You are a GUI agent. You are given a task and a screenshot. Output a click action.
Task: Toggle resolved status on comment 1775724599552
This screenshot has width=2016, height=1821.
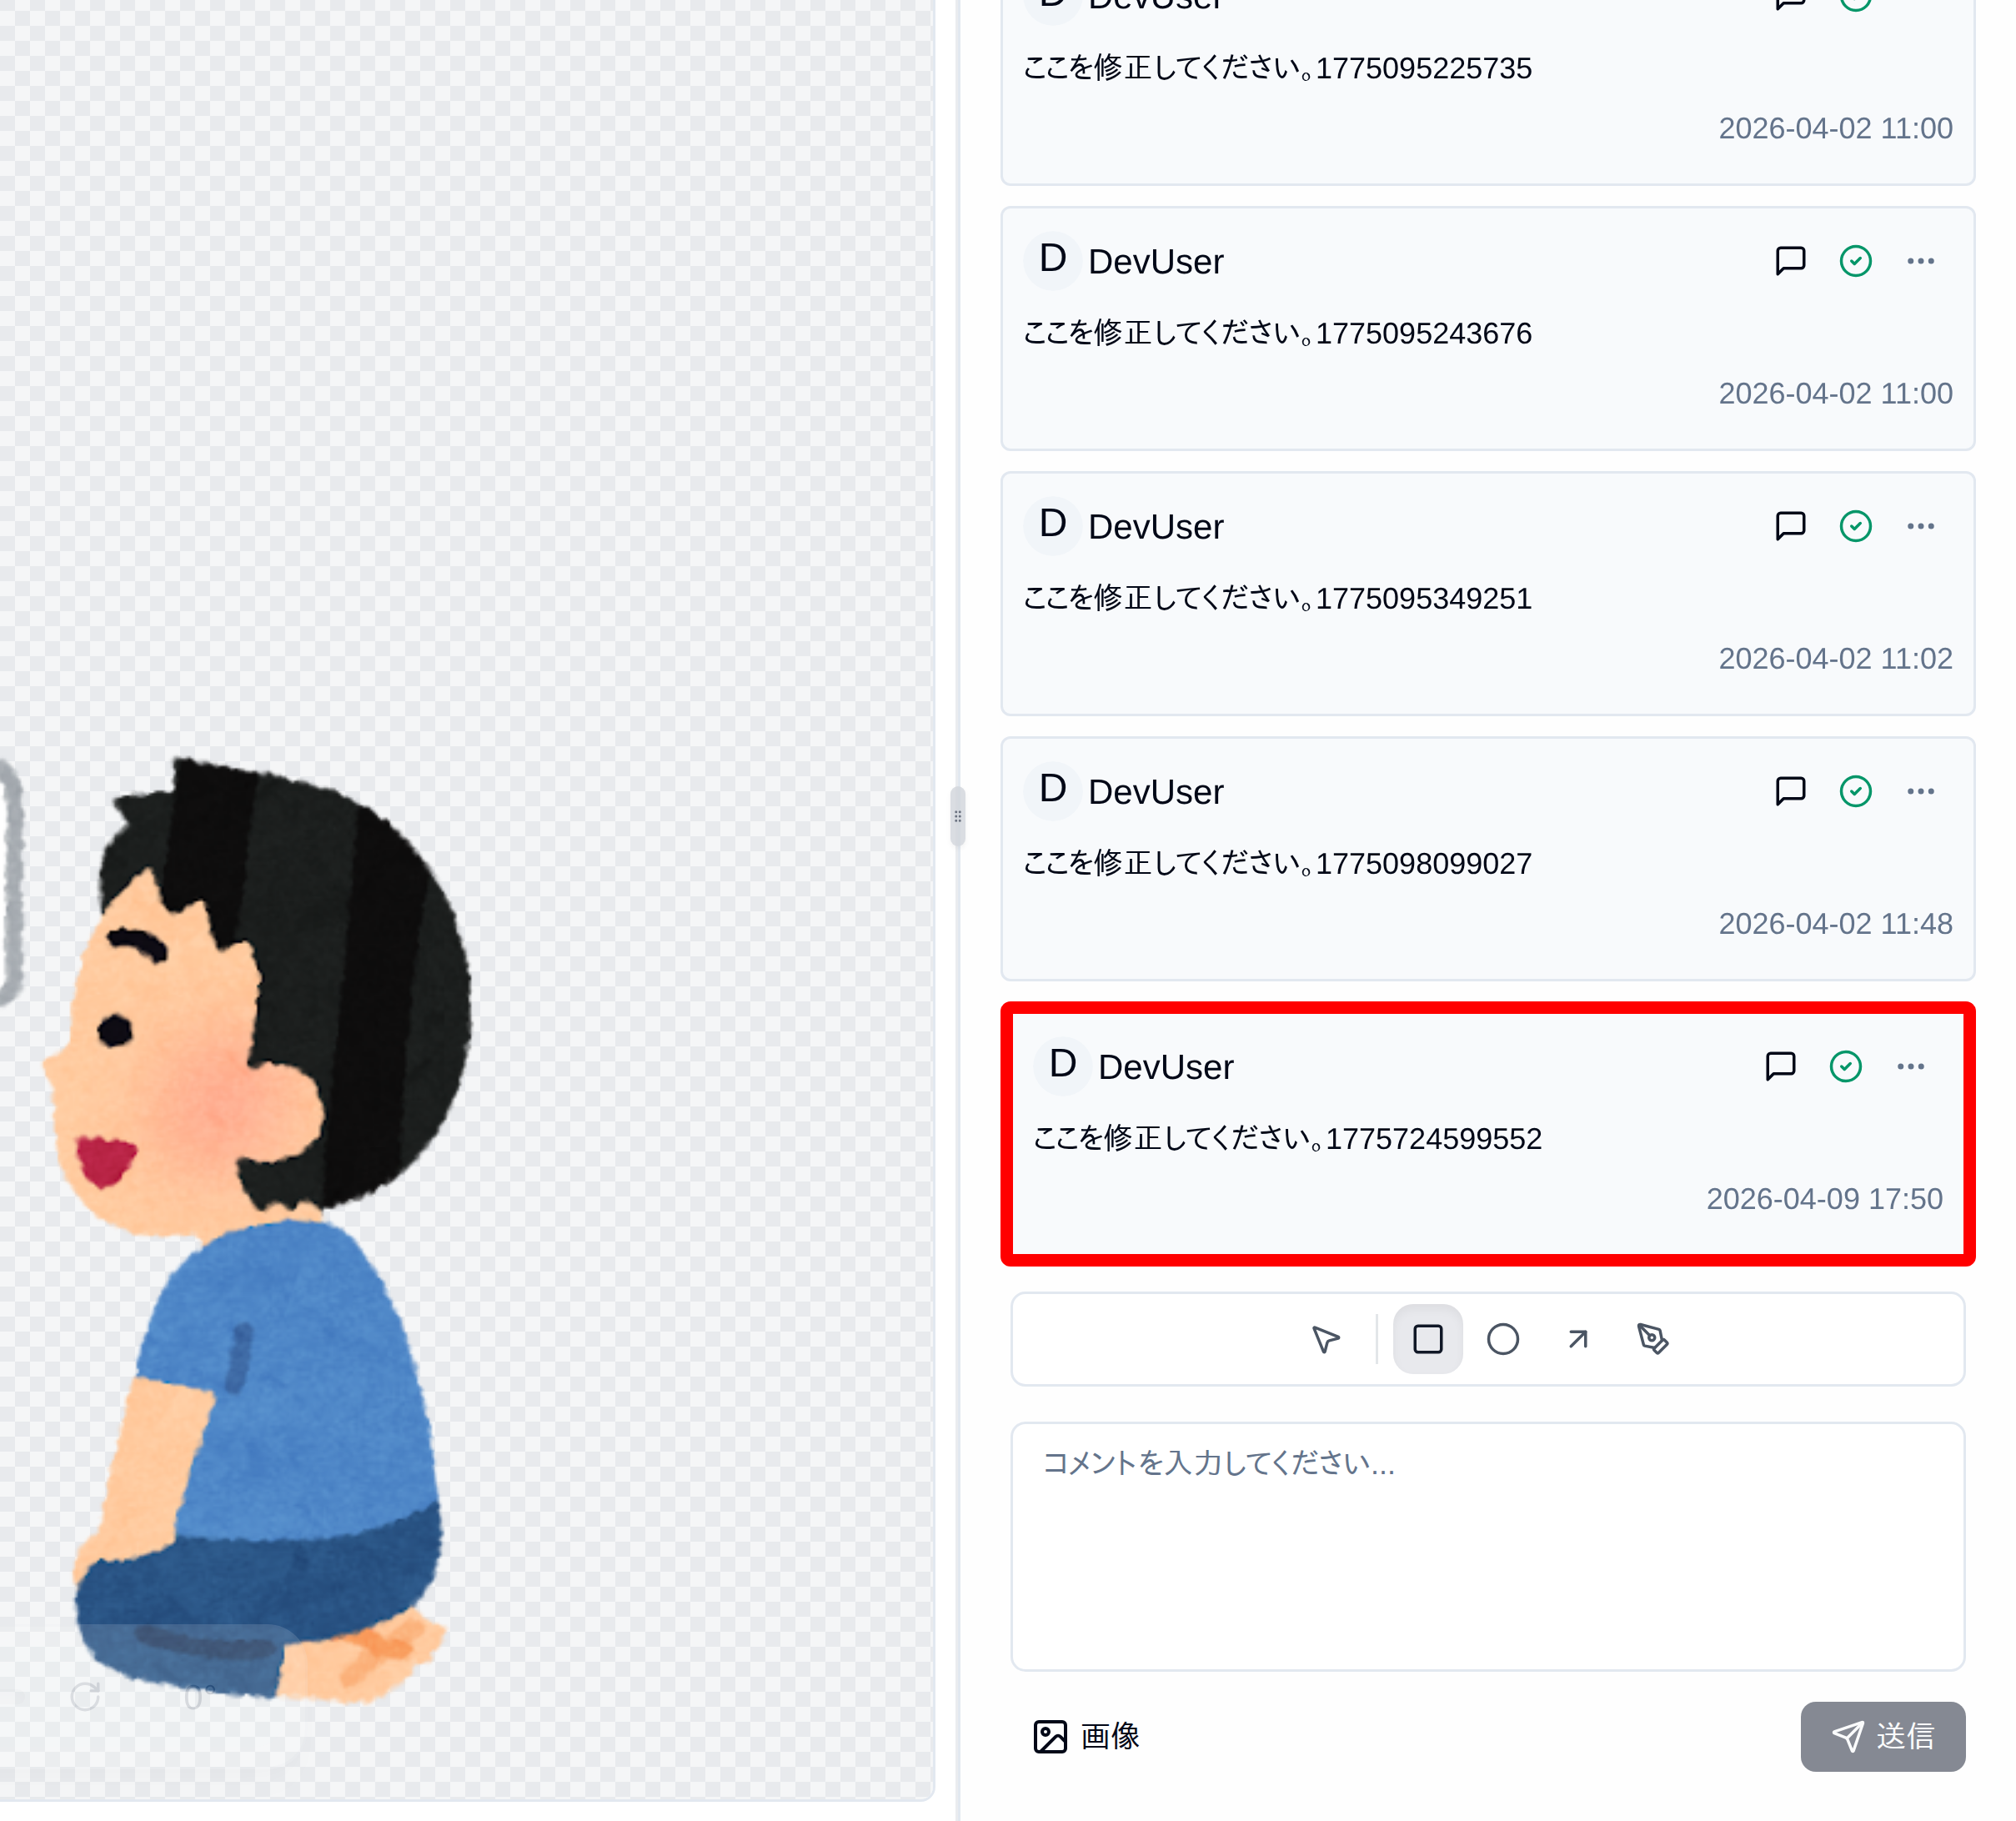pyautogui.click(x=1844, y=1066)
